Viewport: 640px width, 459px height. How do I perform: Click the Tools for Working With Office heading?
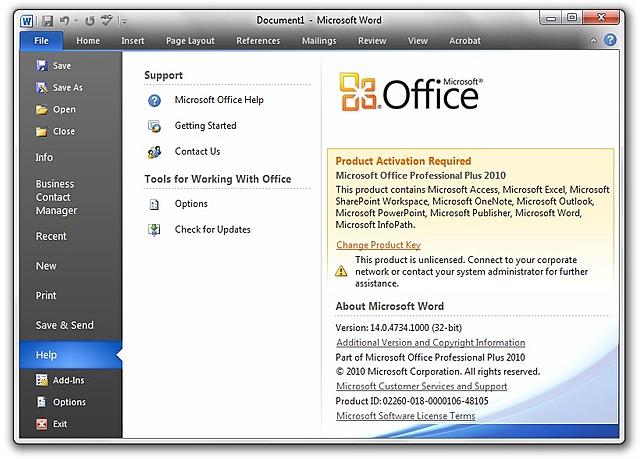(218, 179)
